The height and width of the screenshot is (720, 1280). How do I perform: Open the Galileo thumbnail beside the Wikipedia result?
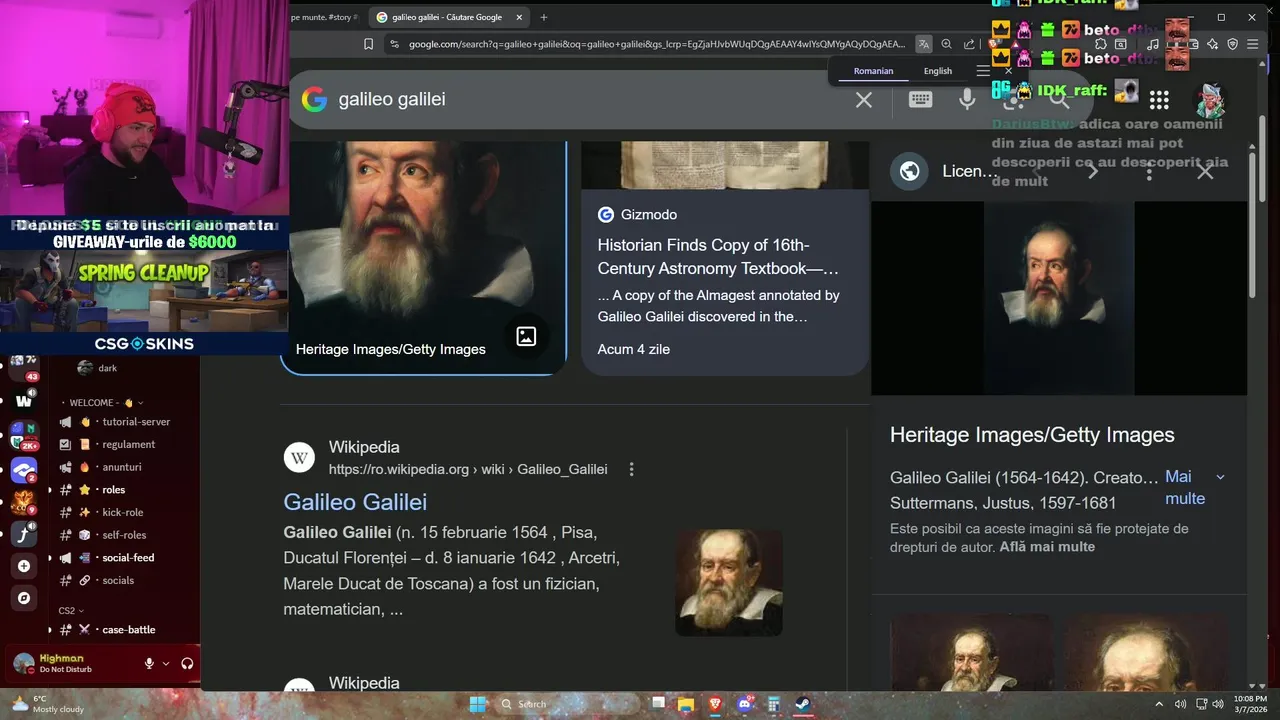729,583
